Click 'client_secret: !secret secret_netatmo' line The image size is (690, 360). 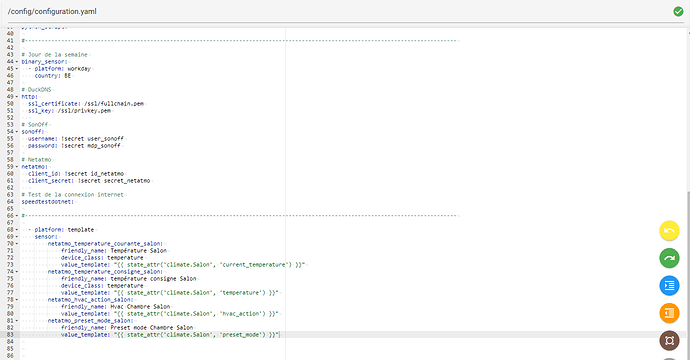[x=89, y=181]
